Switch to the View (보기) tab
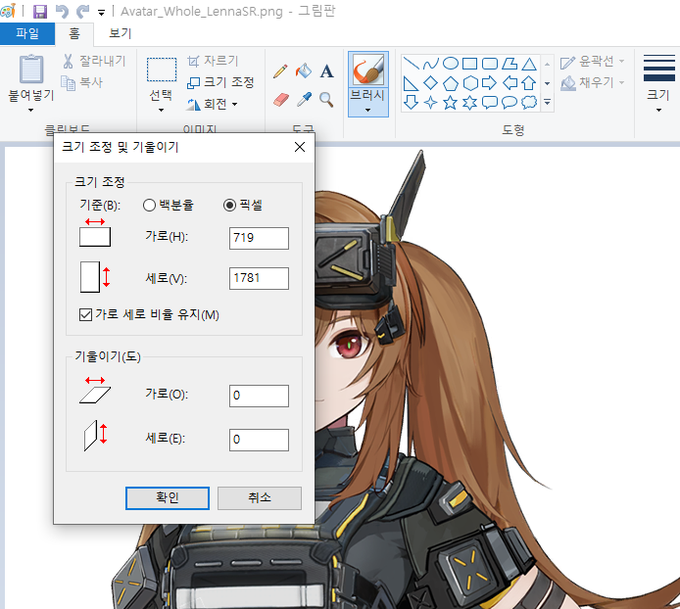The height and width of the screenshot is (609, 680). tap(120, 33)
